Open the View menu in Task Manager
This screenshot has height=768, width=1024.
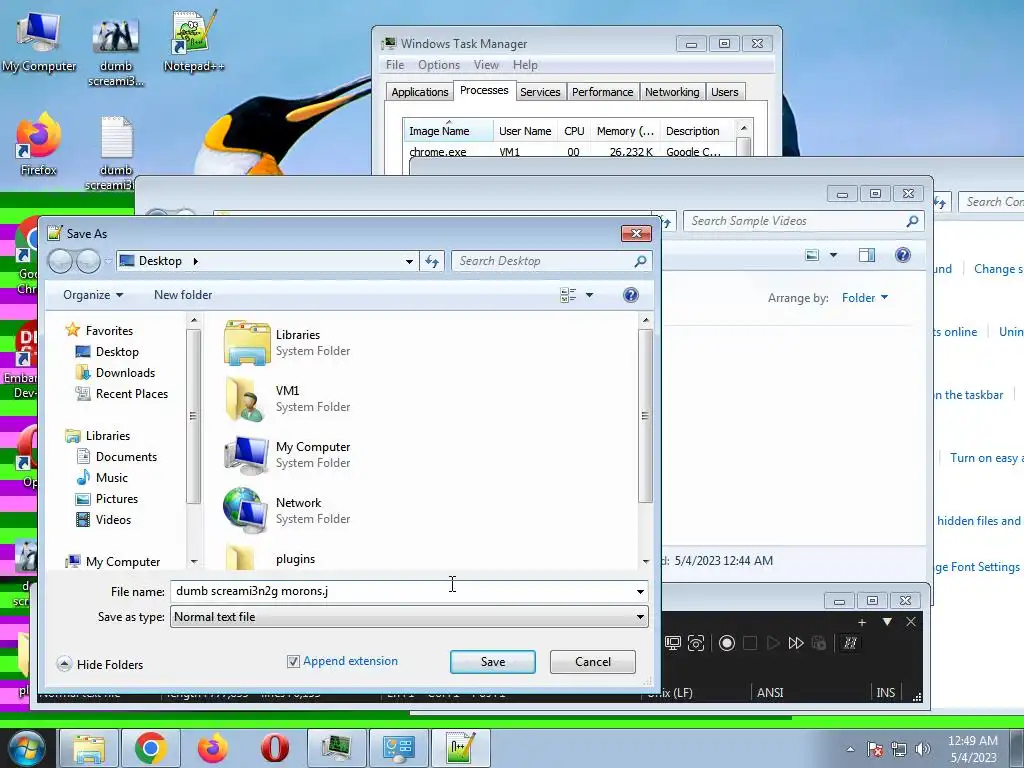(x=486, y=65)
